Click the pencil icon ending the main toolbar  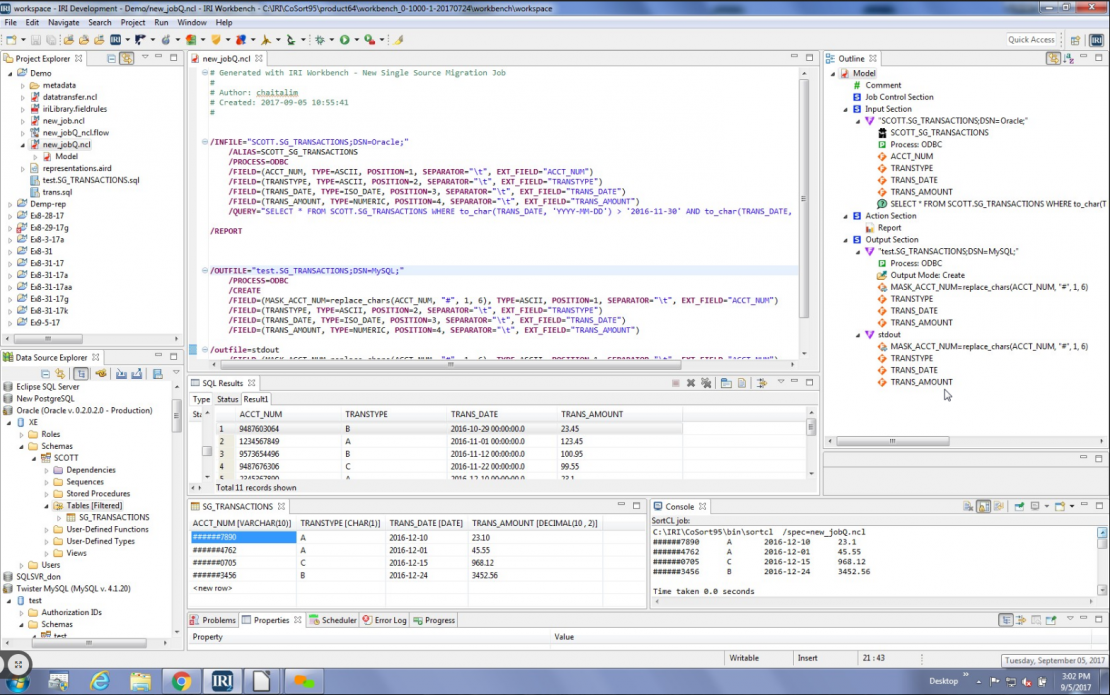coord(399,40)
